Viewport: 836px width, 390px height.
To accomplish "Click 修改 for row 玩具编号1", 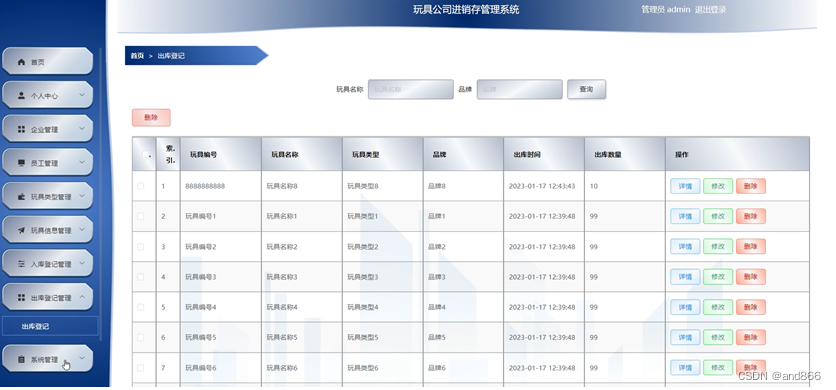I will pos(718,216).
